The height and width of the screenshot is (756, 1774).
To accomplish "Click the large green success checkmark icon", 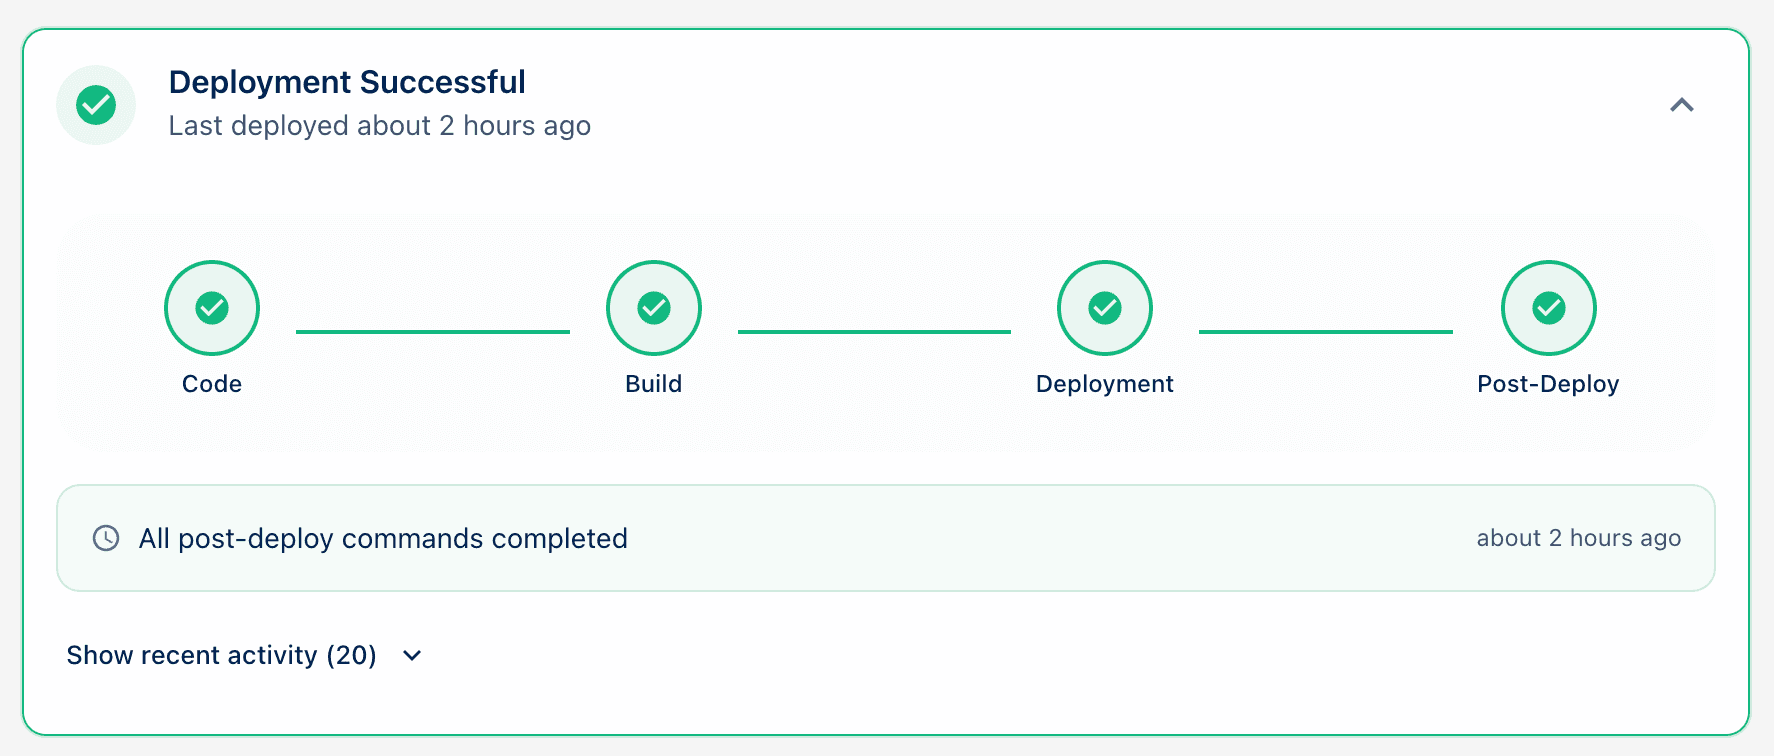I will point(96,105).
